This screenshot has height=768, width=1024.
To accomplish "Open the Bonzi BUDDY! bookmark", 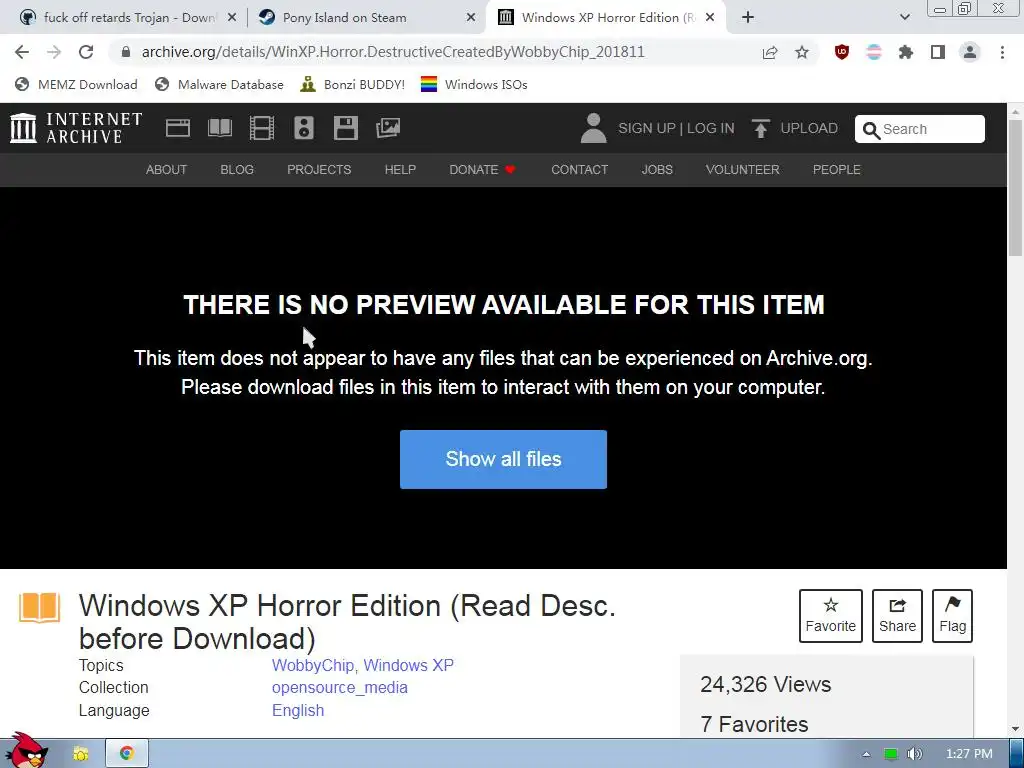I will point(353,84).
